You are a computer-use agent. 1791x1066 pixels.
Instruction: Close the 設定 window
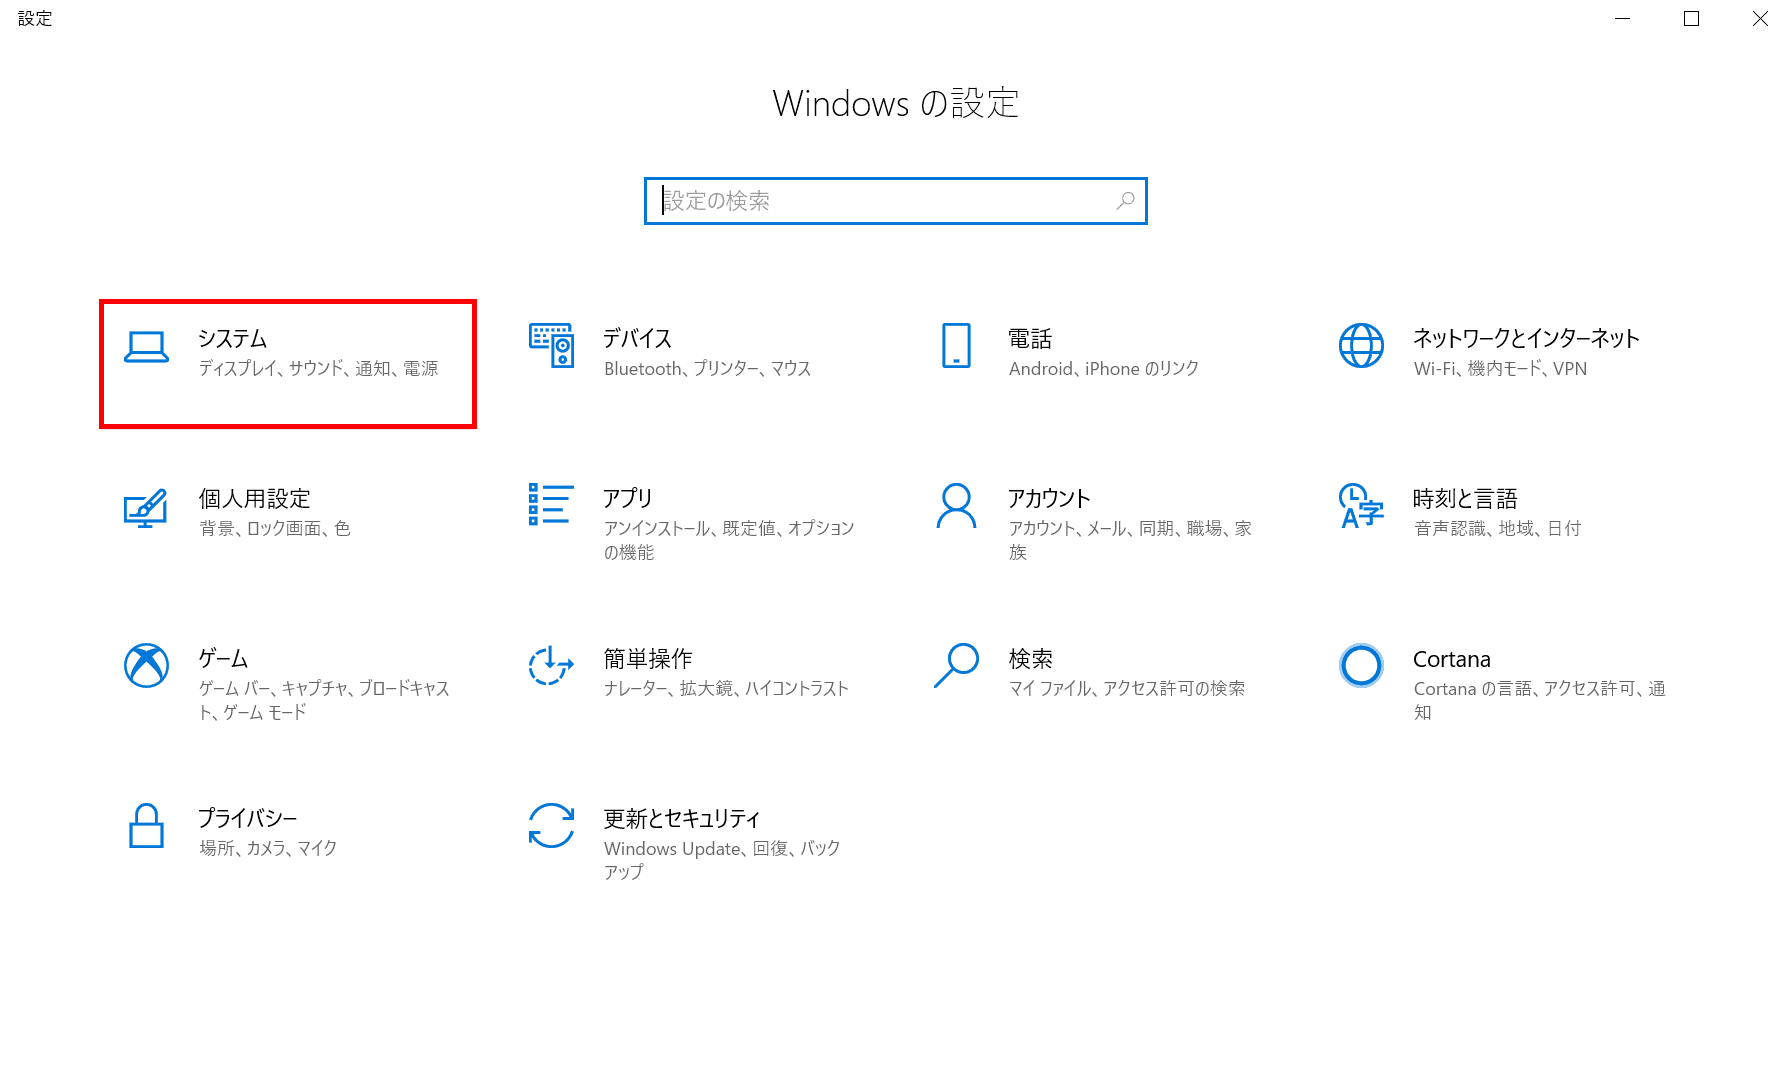[x=1760, y=19]
